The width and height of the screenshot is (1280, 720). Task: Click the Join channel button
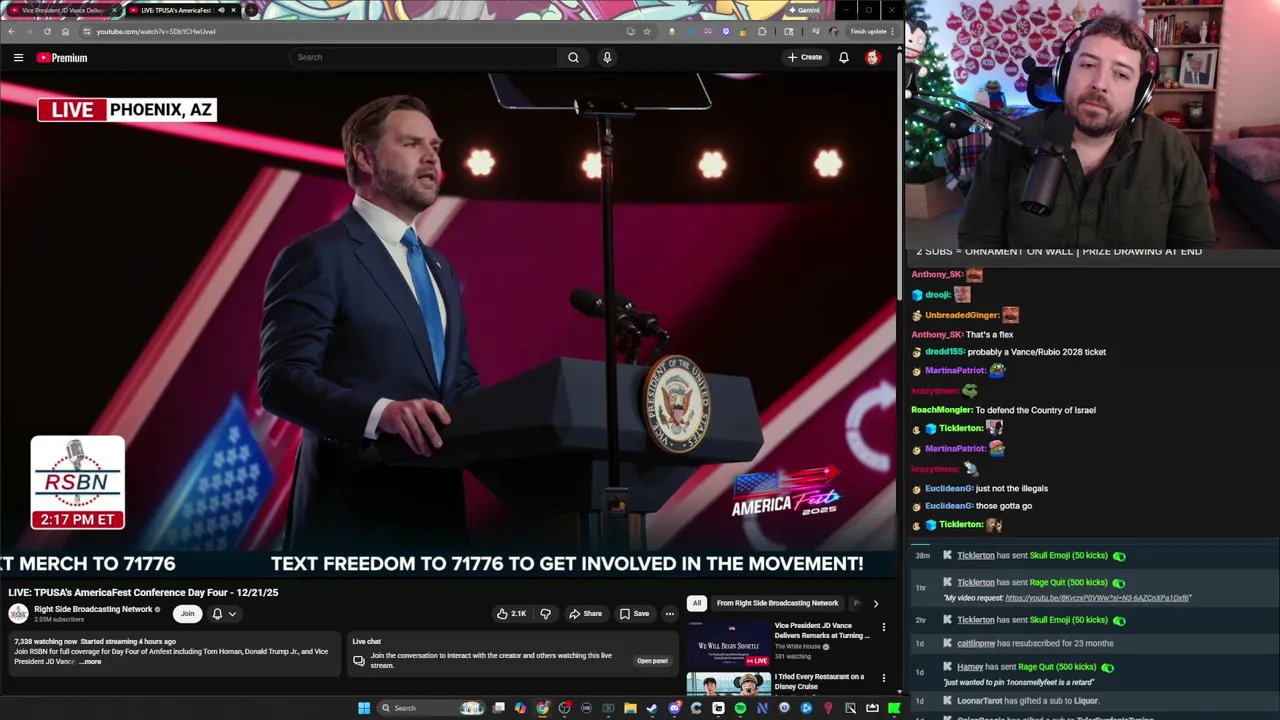187,614
